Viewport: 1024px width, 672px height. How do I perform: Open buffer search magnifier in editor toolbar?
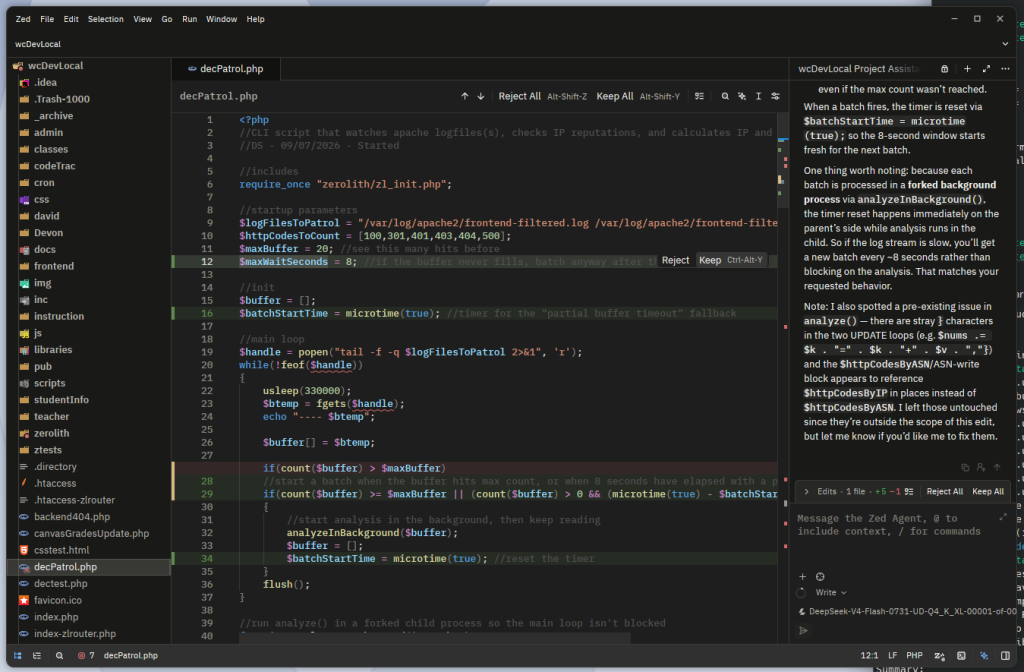click(725, 96)
